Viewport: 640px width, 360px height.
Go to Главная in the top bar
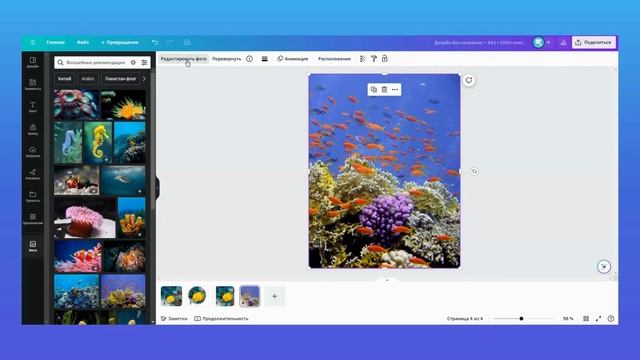[x=56, y=42]
